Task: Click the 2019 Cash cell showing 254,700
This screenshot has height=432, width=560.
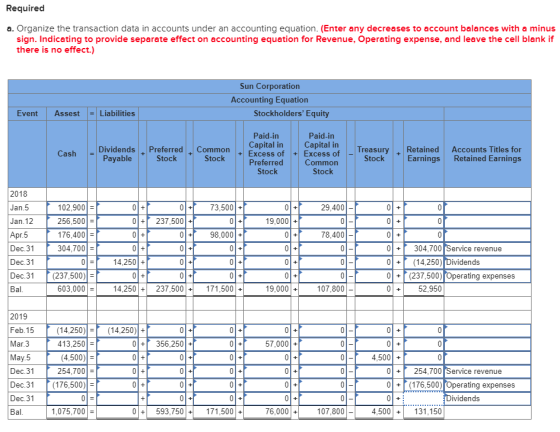Action: pos(67,371)
